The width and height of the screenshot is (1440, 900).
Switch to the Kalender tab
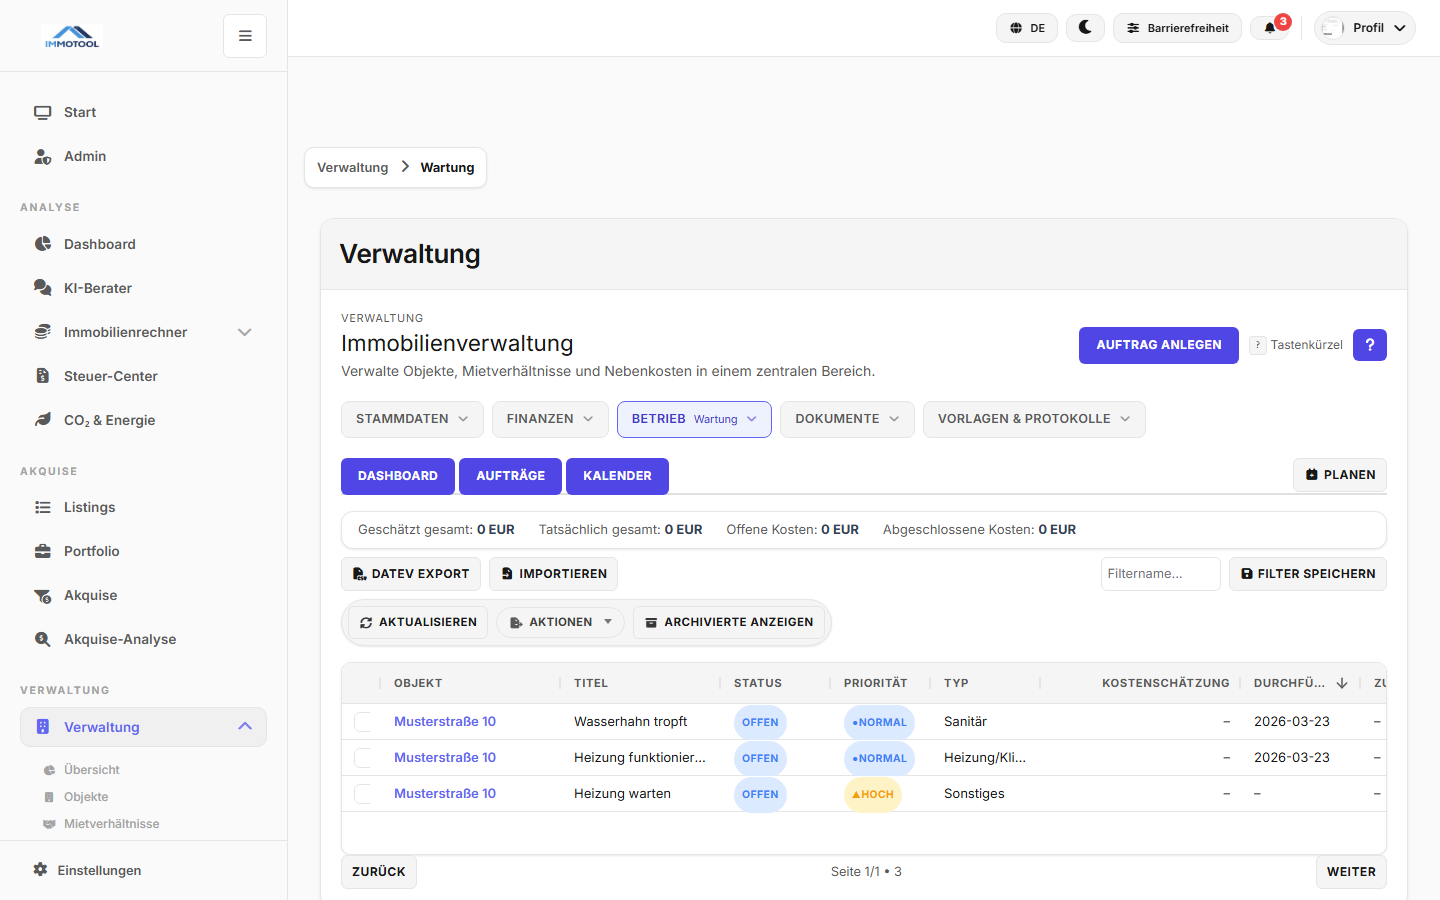coord(617,476)
